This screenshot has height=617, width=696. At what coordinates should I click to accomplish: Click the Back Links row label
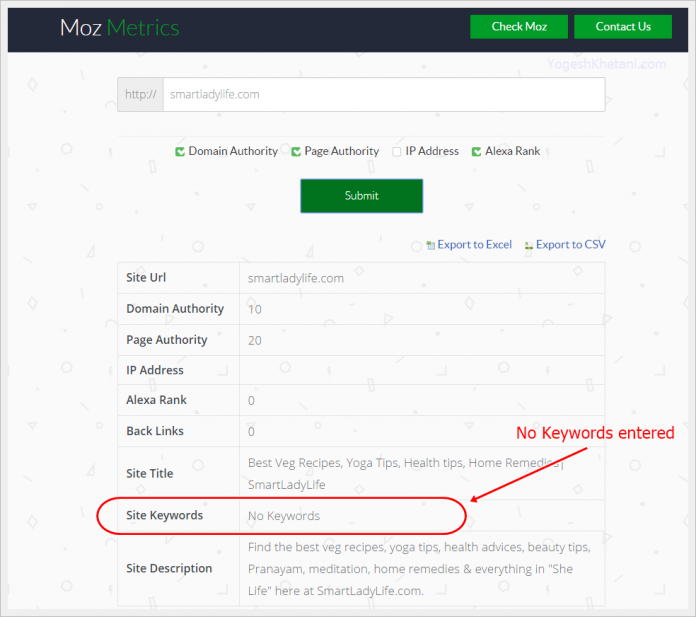pyautogui.click(x=155, y=431)
